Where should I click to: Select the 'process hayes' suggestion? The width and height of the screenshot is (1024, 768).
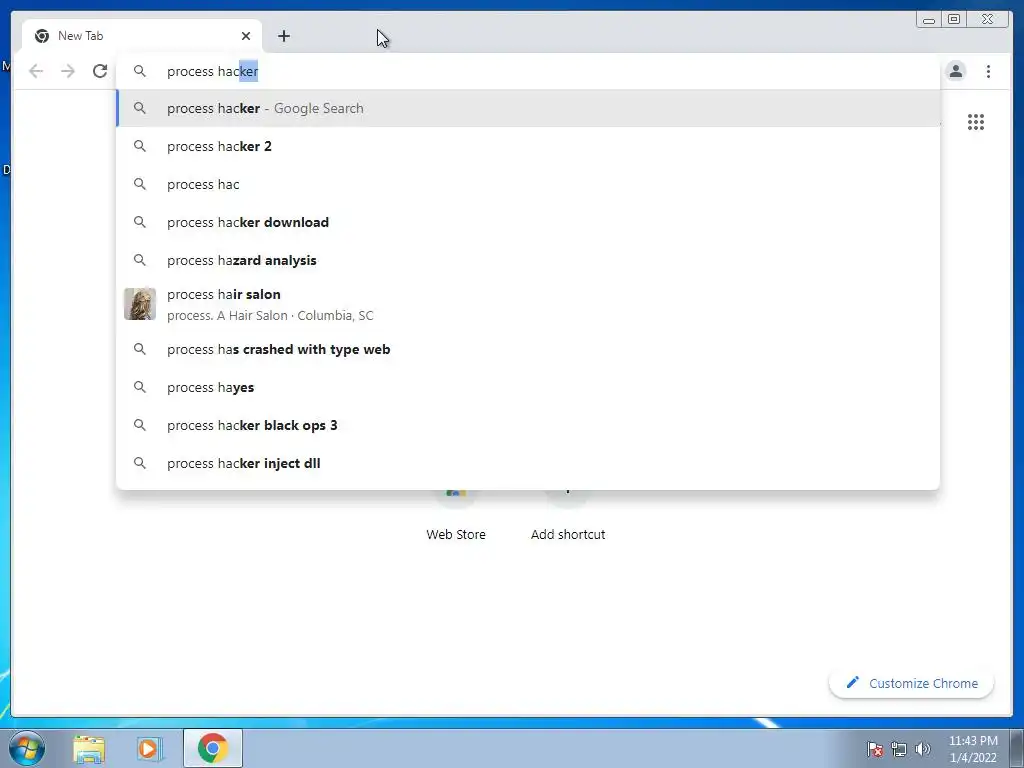pyautogui.click(x=528, y=387)
